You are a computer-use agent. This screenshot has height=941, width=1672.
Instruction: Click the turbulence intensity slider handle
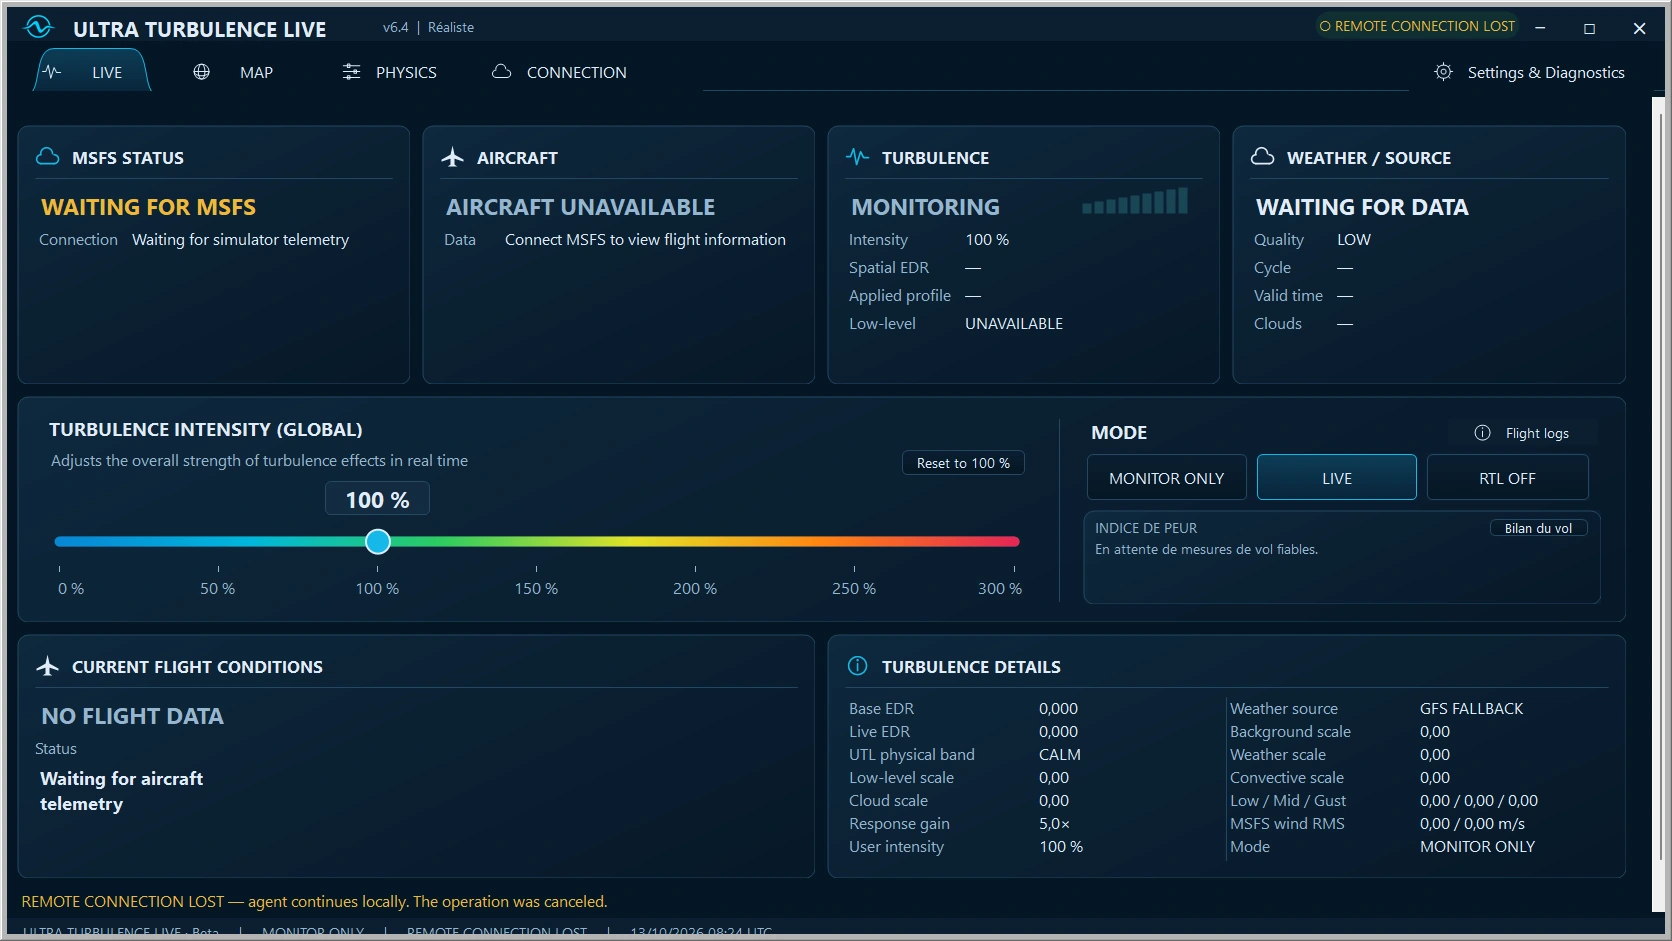pyautogui.click(x=377, y=541)
